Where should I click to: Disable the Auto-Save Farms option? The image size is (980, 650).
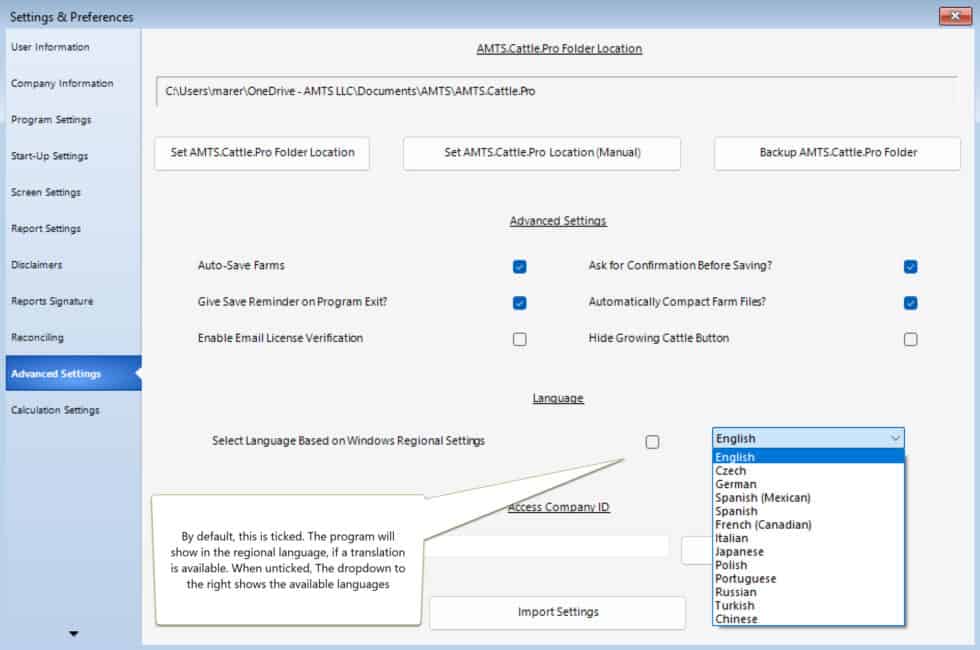[x=519, y=266]
